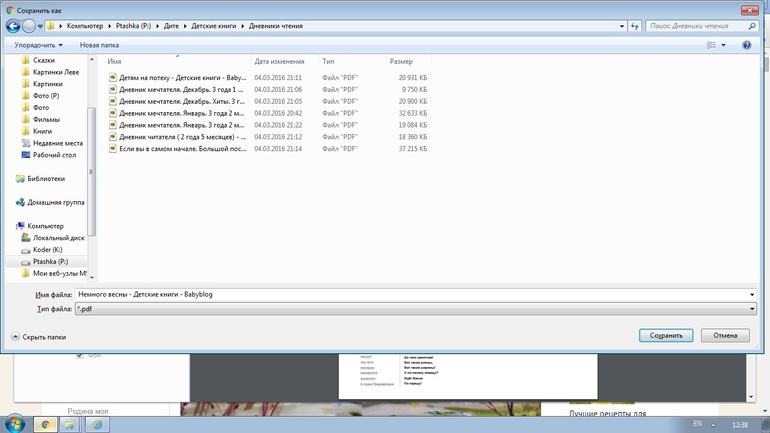Click the change view icon
Screen dimensions: 770x433
tap(711, 45)
